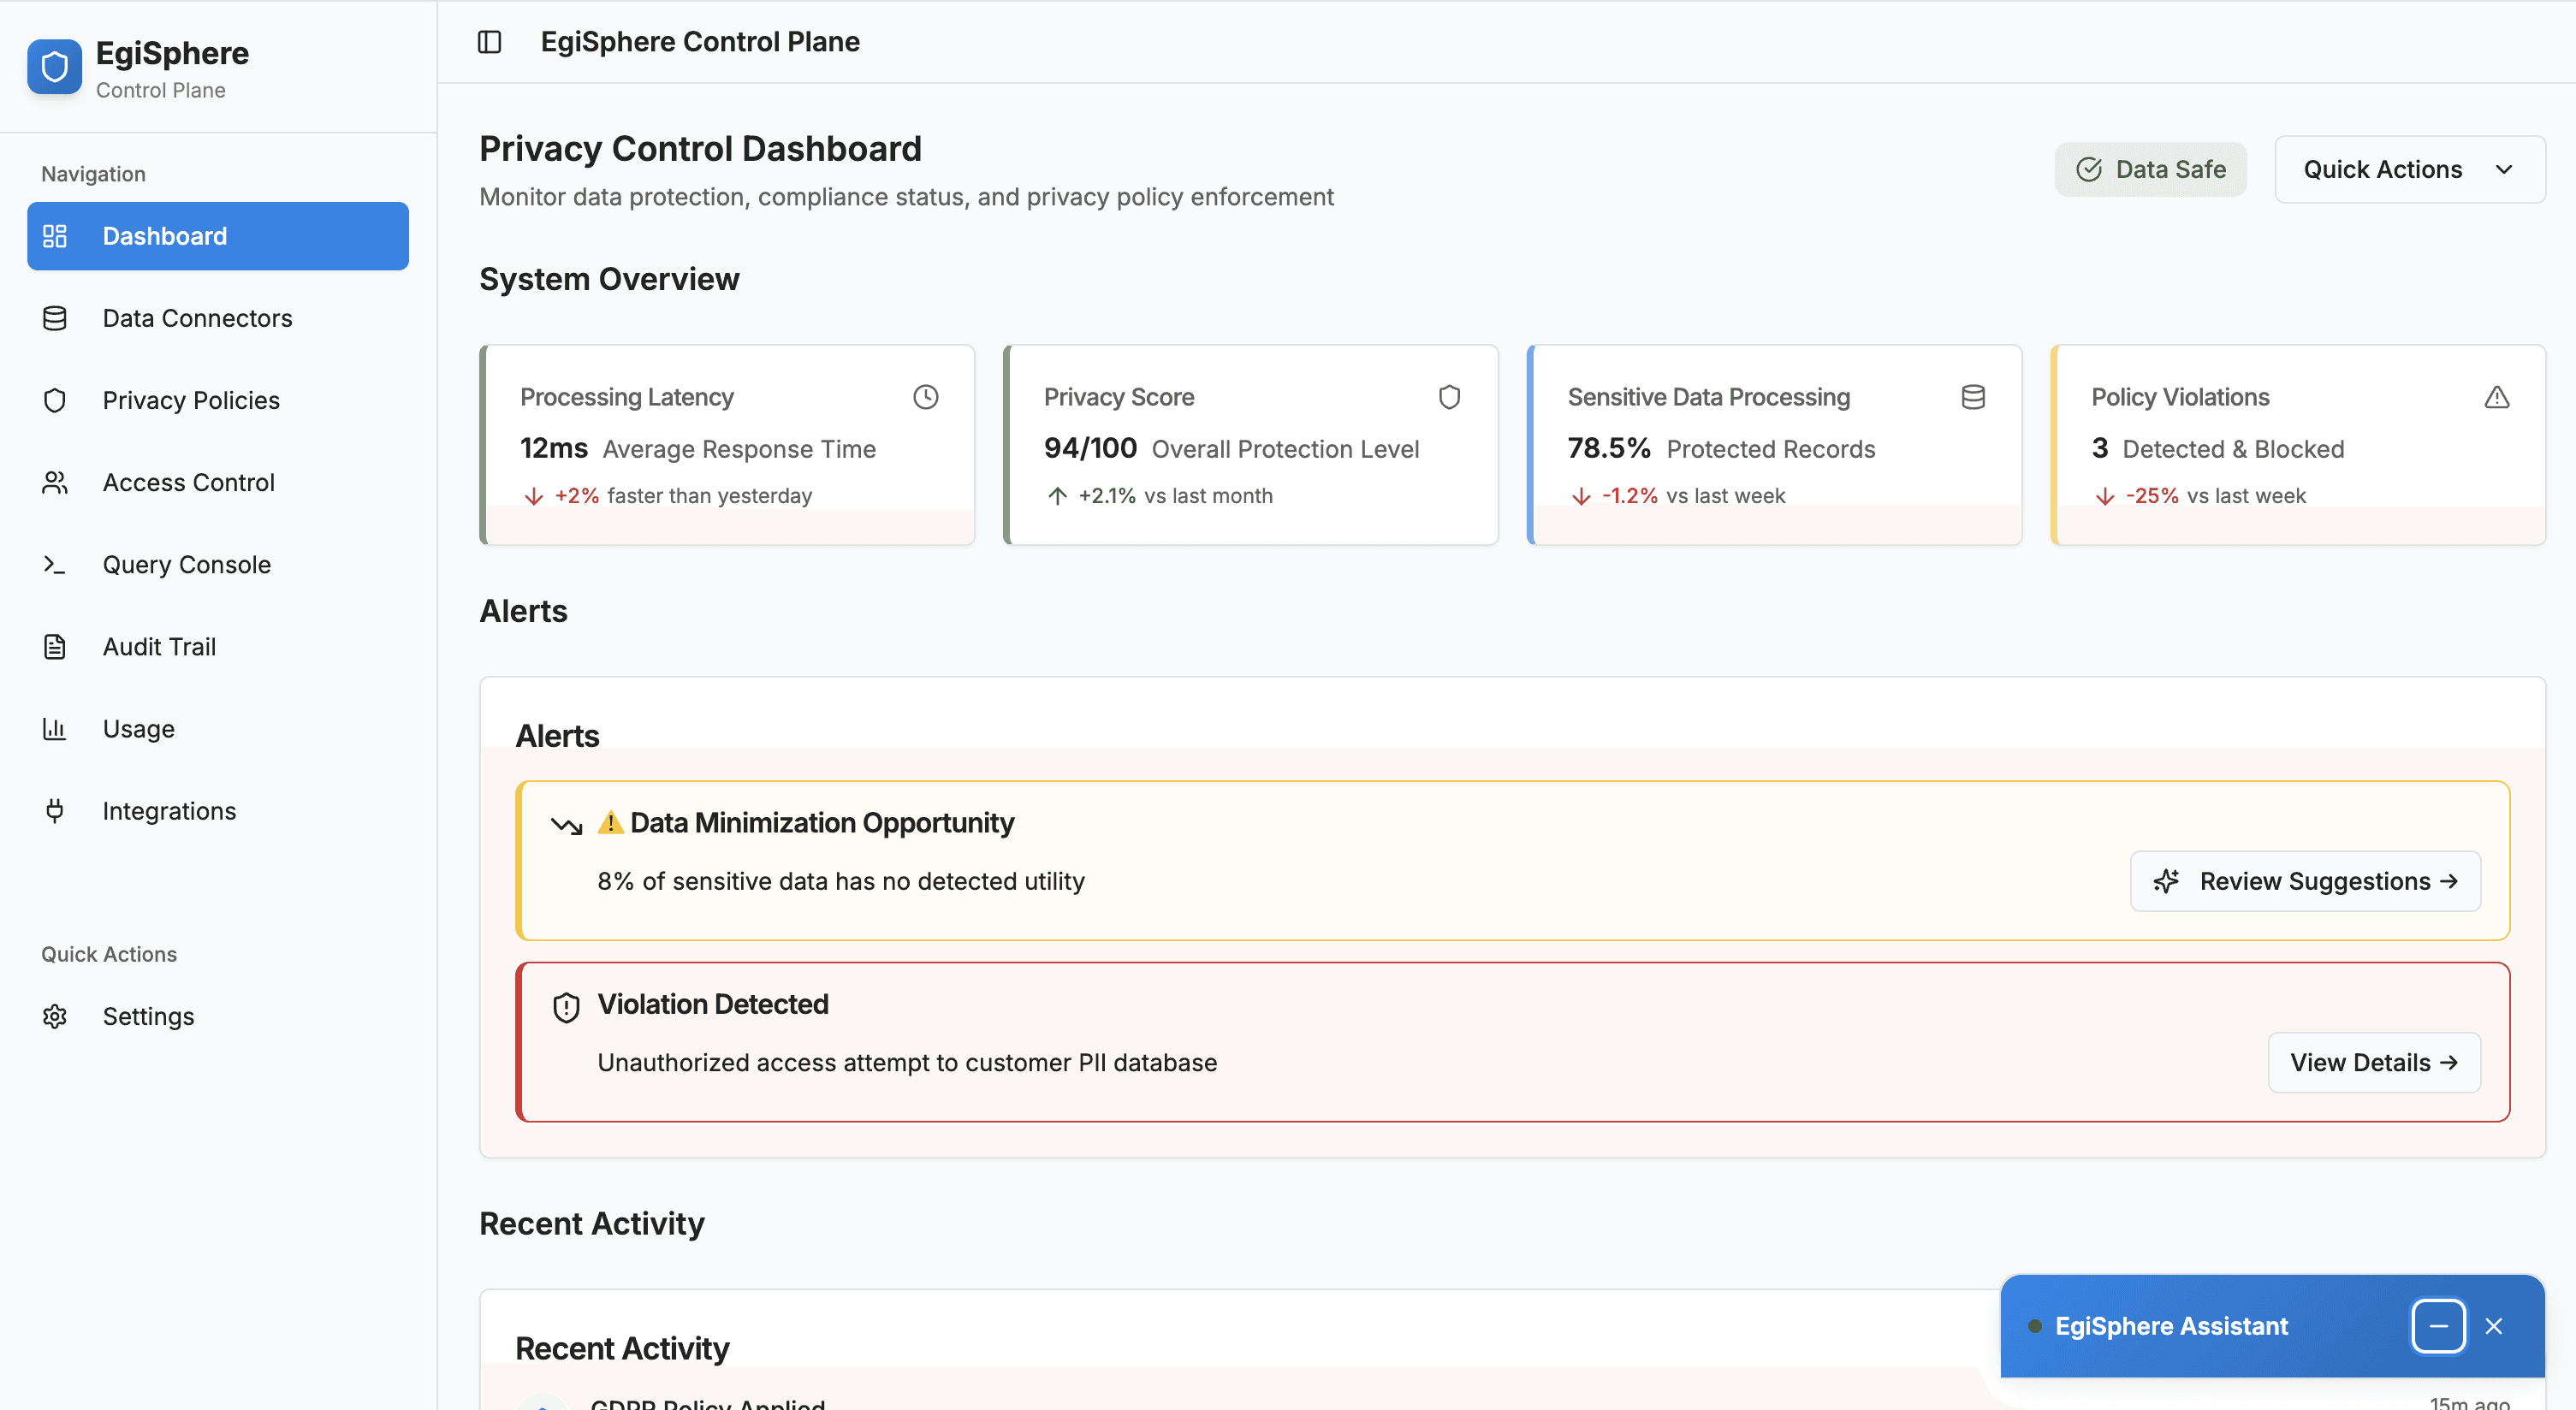Click the 78.5% protected records value

[1609, 448]
